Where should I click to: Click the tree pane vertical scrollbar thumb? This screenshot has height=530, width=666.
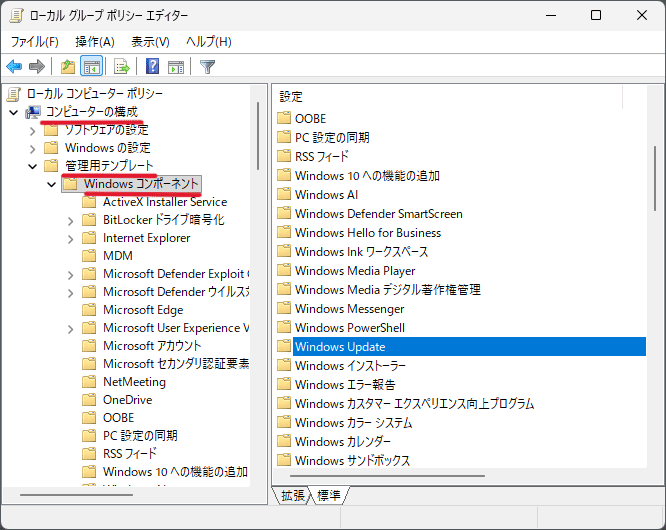point(258,136)
